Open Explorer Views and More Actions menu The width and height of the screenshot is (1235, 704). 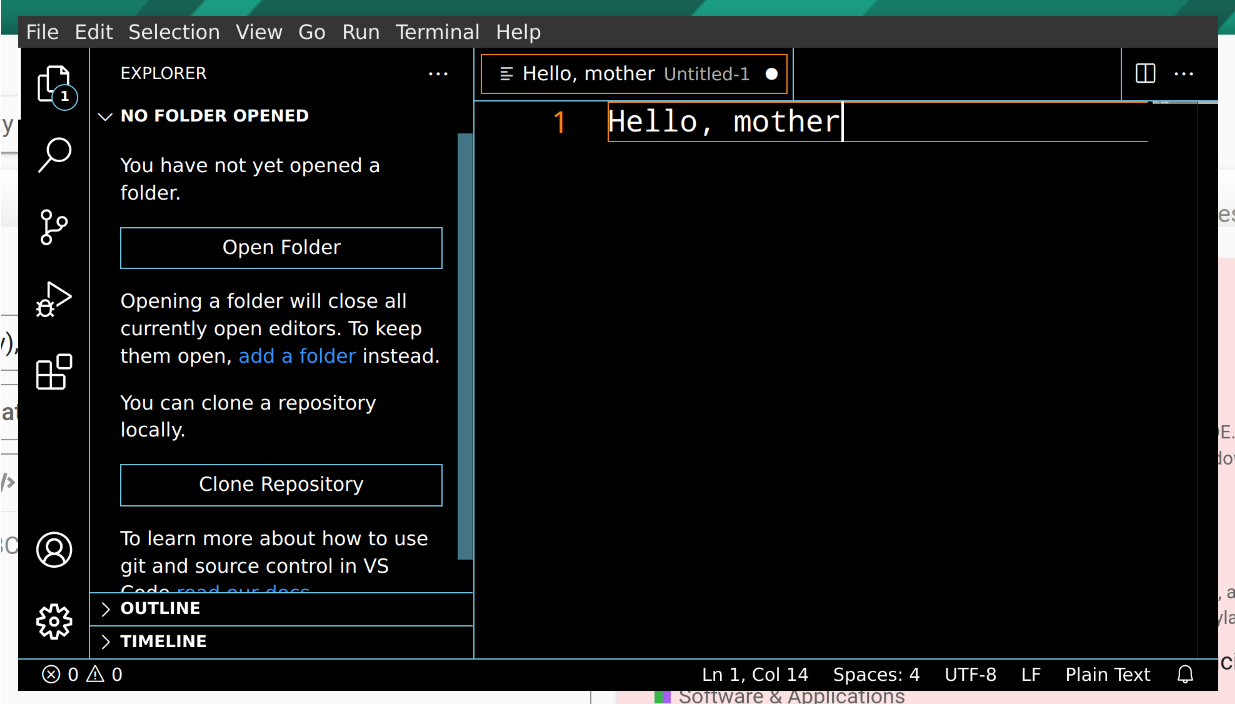438,74
